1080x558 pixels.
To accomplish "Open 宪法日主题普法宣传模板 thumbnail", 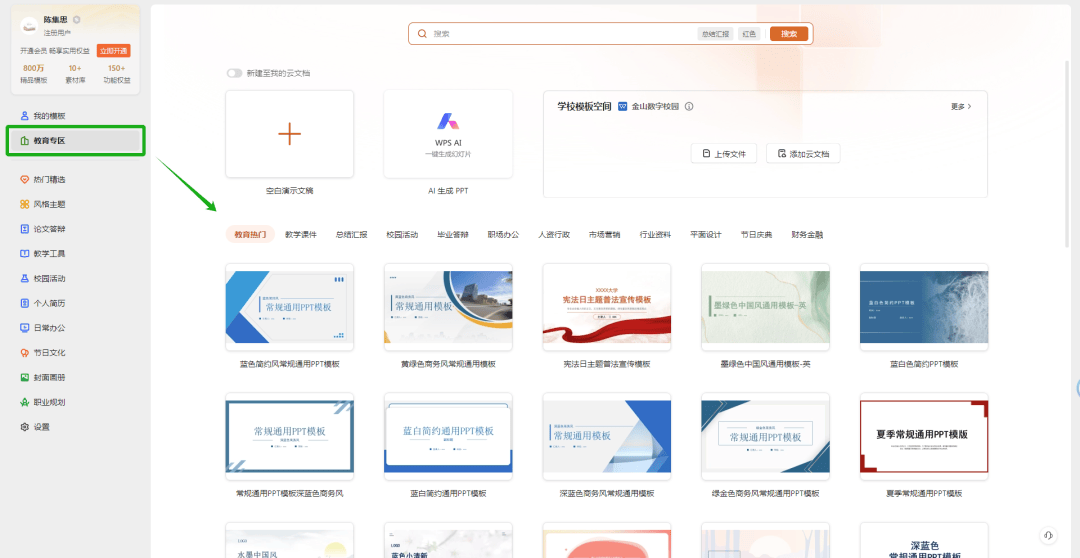I will tap(607, 307).
